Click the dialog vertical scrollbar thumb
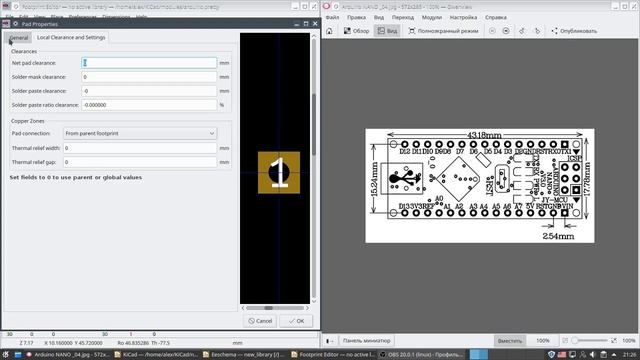640x360 pixels. (x=314, y=124)
